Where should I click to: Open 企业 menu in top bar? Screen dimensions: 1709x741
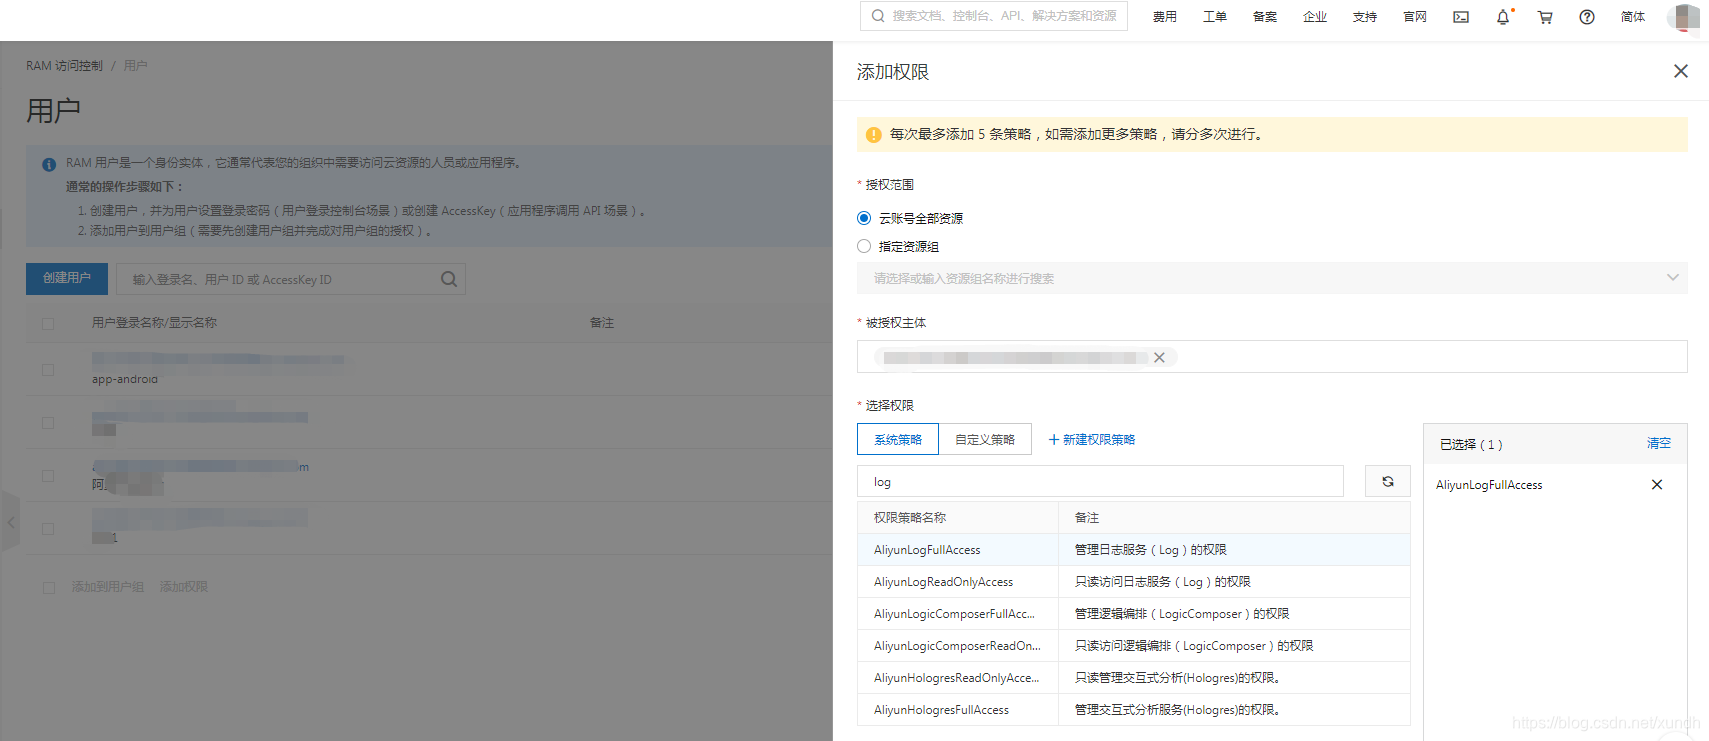(1315, 17)
